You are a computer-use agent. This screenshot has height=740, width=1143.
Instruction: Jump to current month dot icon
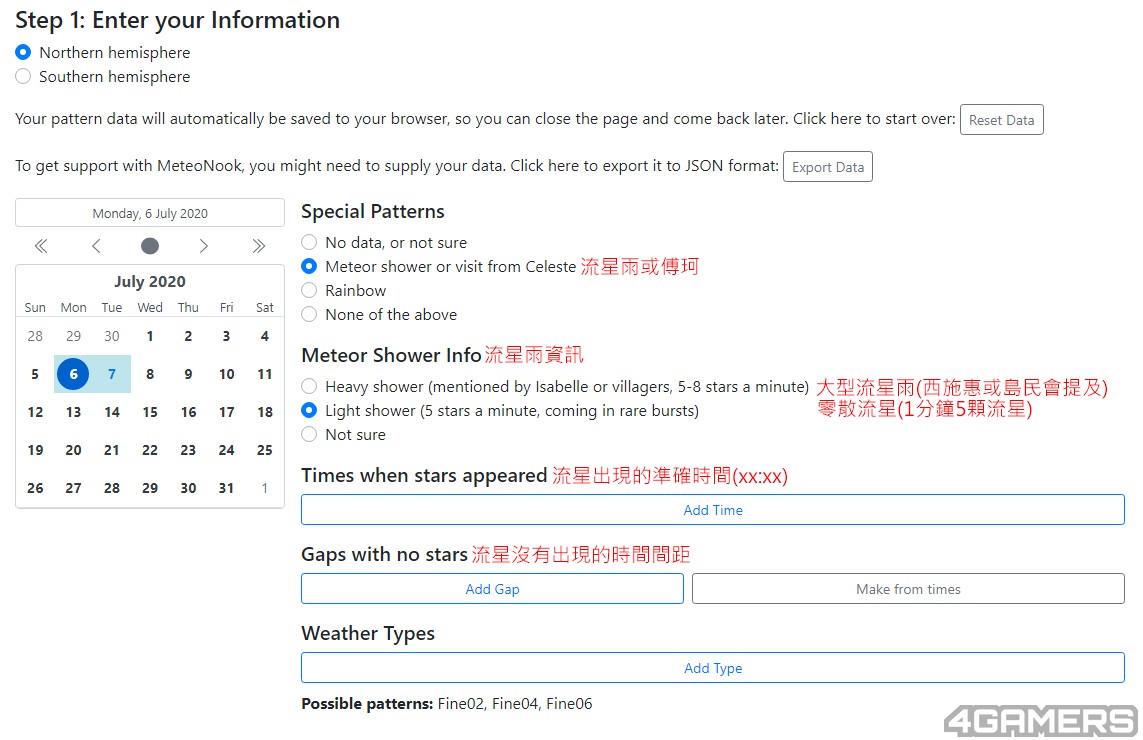click(x=149, y=246)
